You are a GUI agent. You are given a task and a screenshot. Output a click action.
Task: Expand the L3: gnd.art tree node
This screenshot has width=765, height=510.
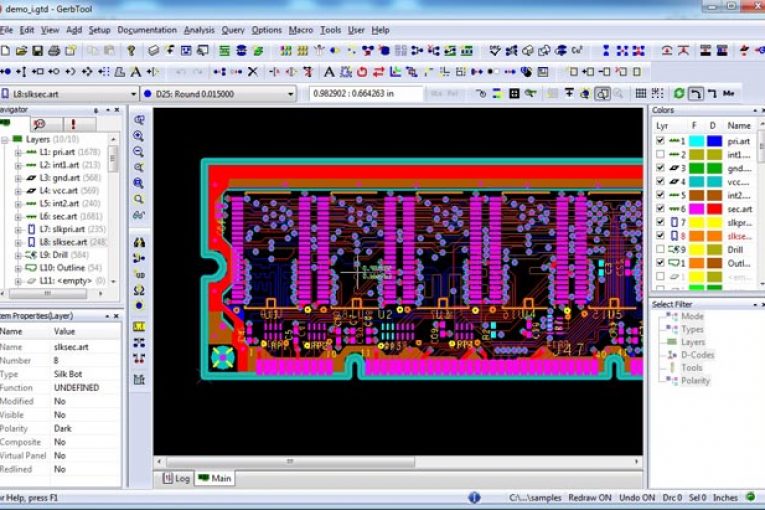pos(18,178)
